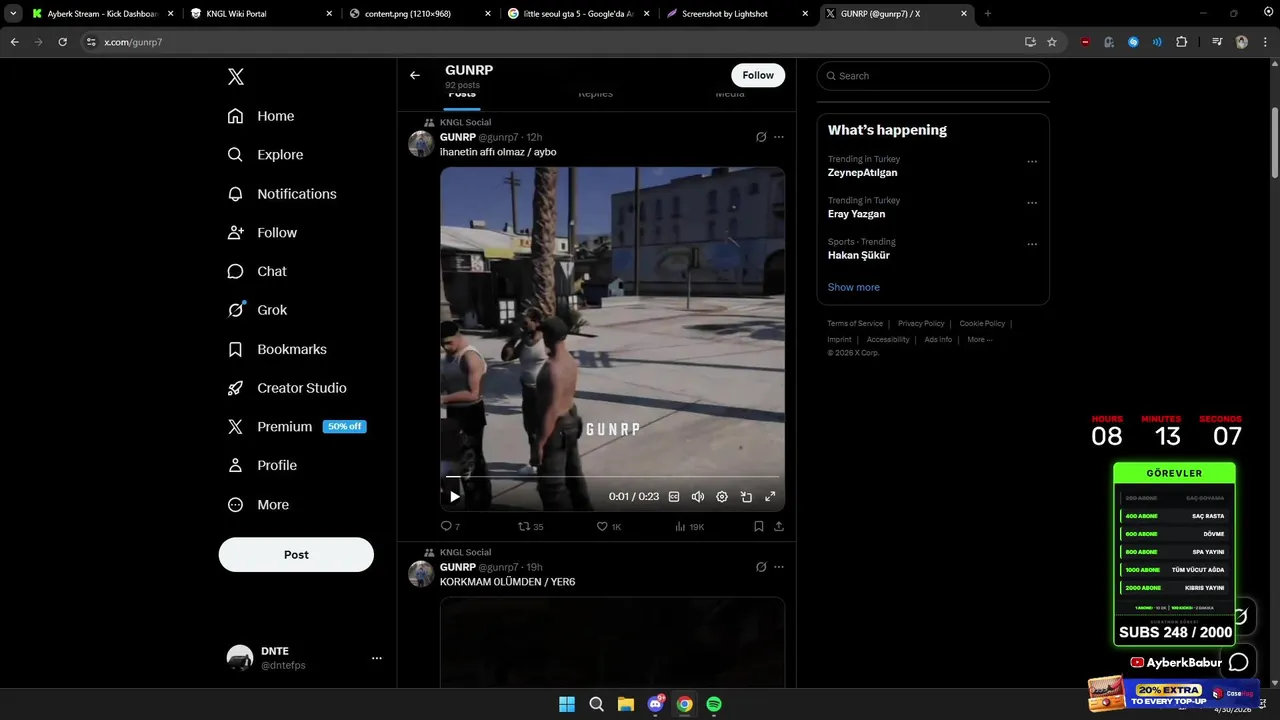Open Shazam extension icon in toolbar

point(1133,42)
